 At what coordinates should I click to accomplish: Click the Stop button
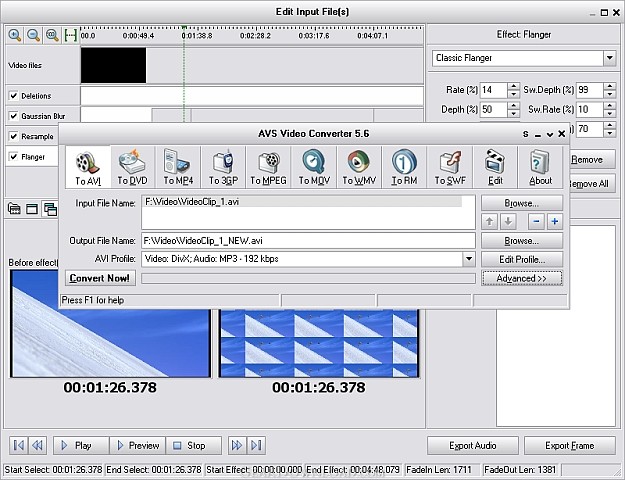coord(194,445)
